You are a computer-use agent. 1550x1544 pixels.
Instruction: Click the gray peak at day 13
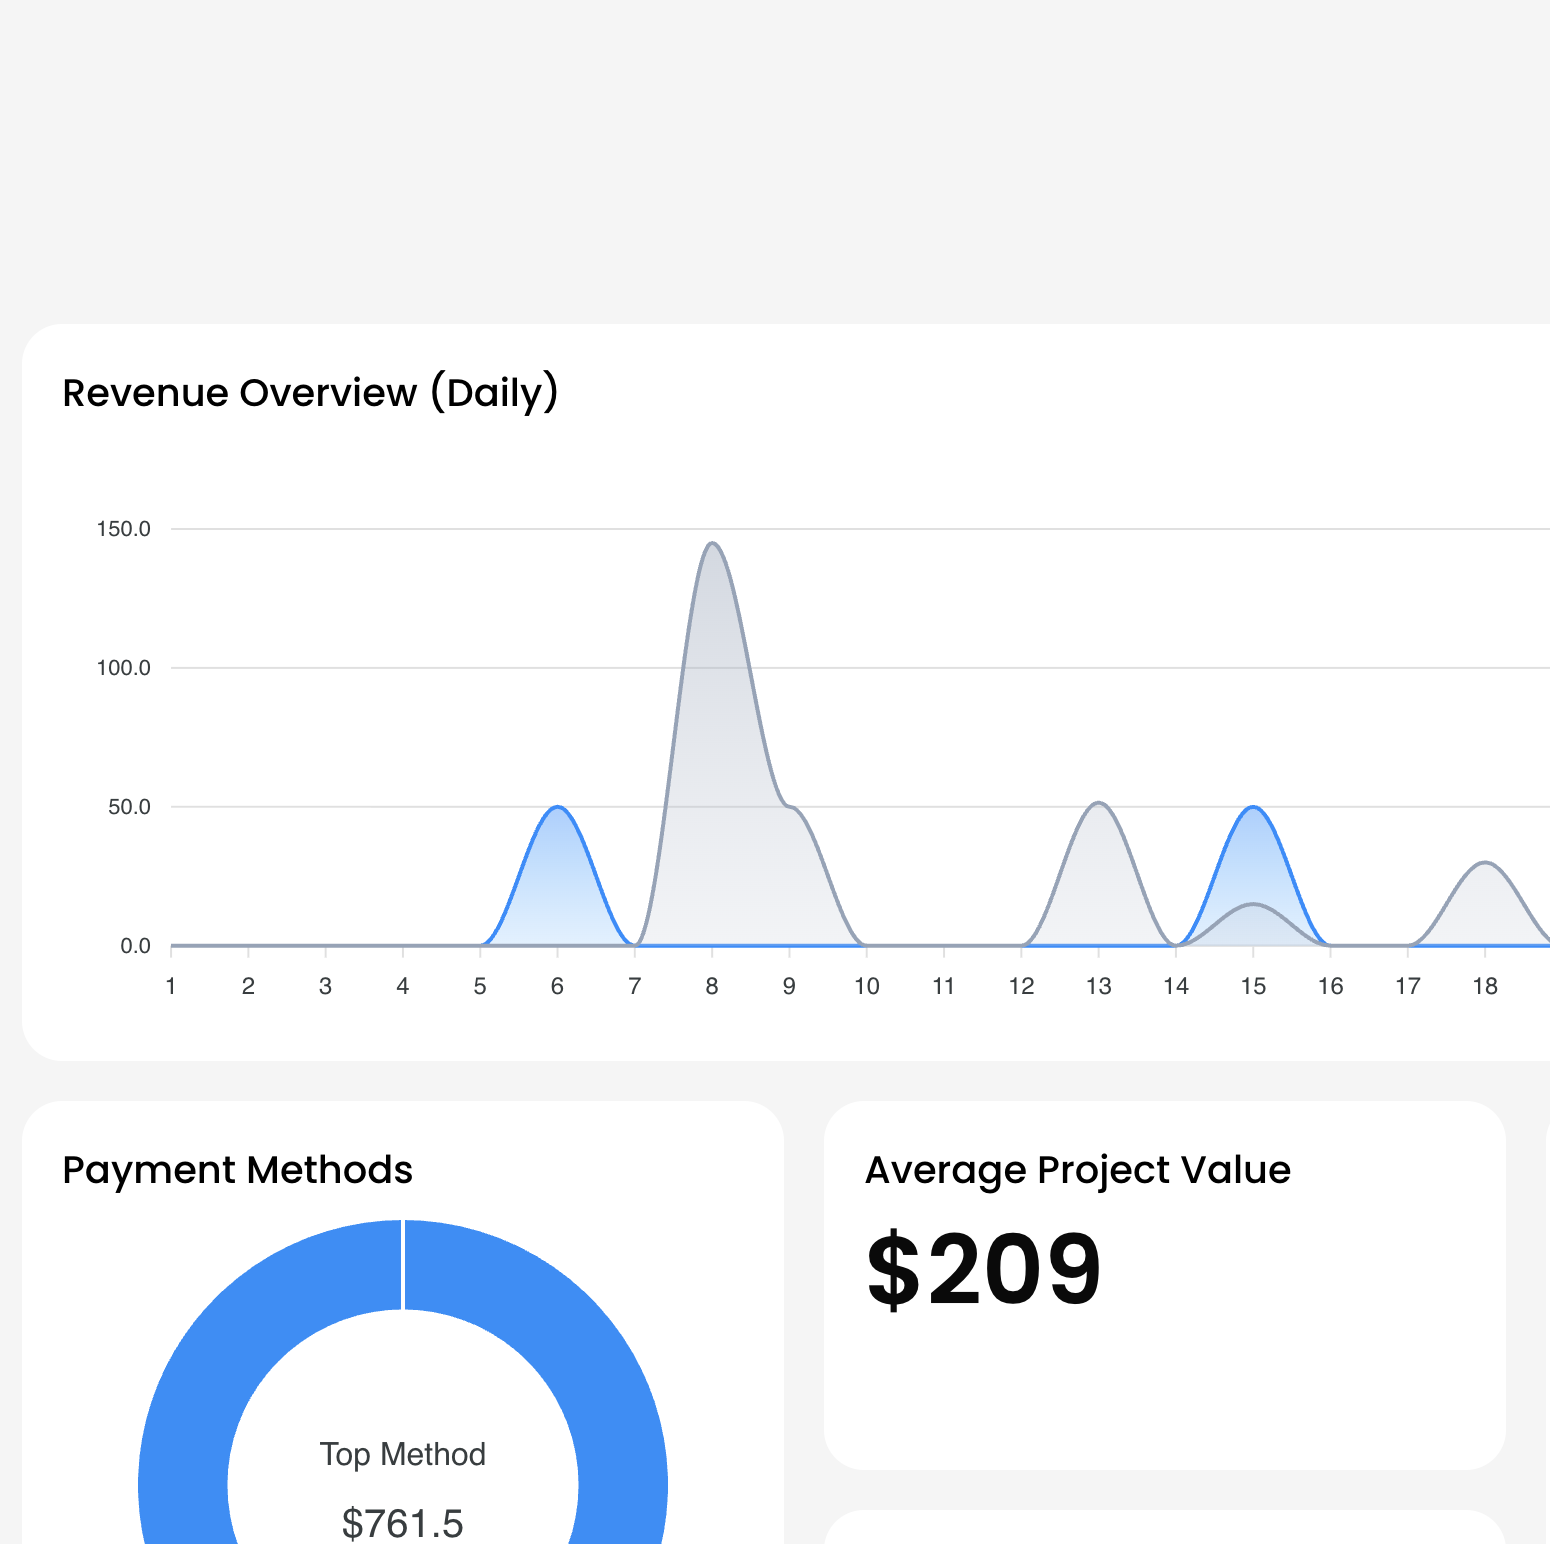1098,805
